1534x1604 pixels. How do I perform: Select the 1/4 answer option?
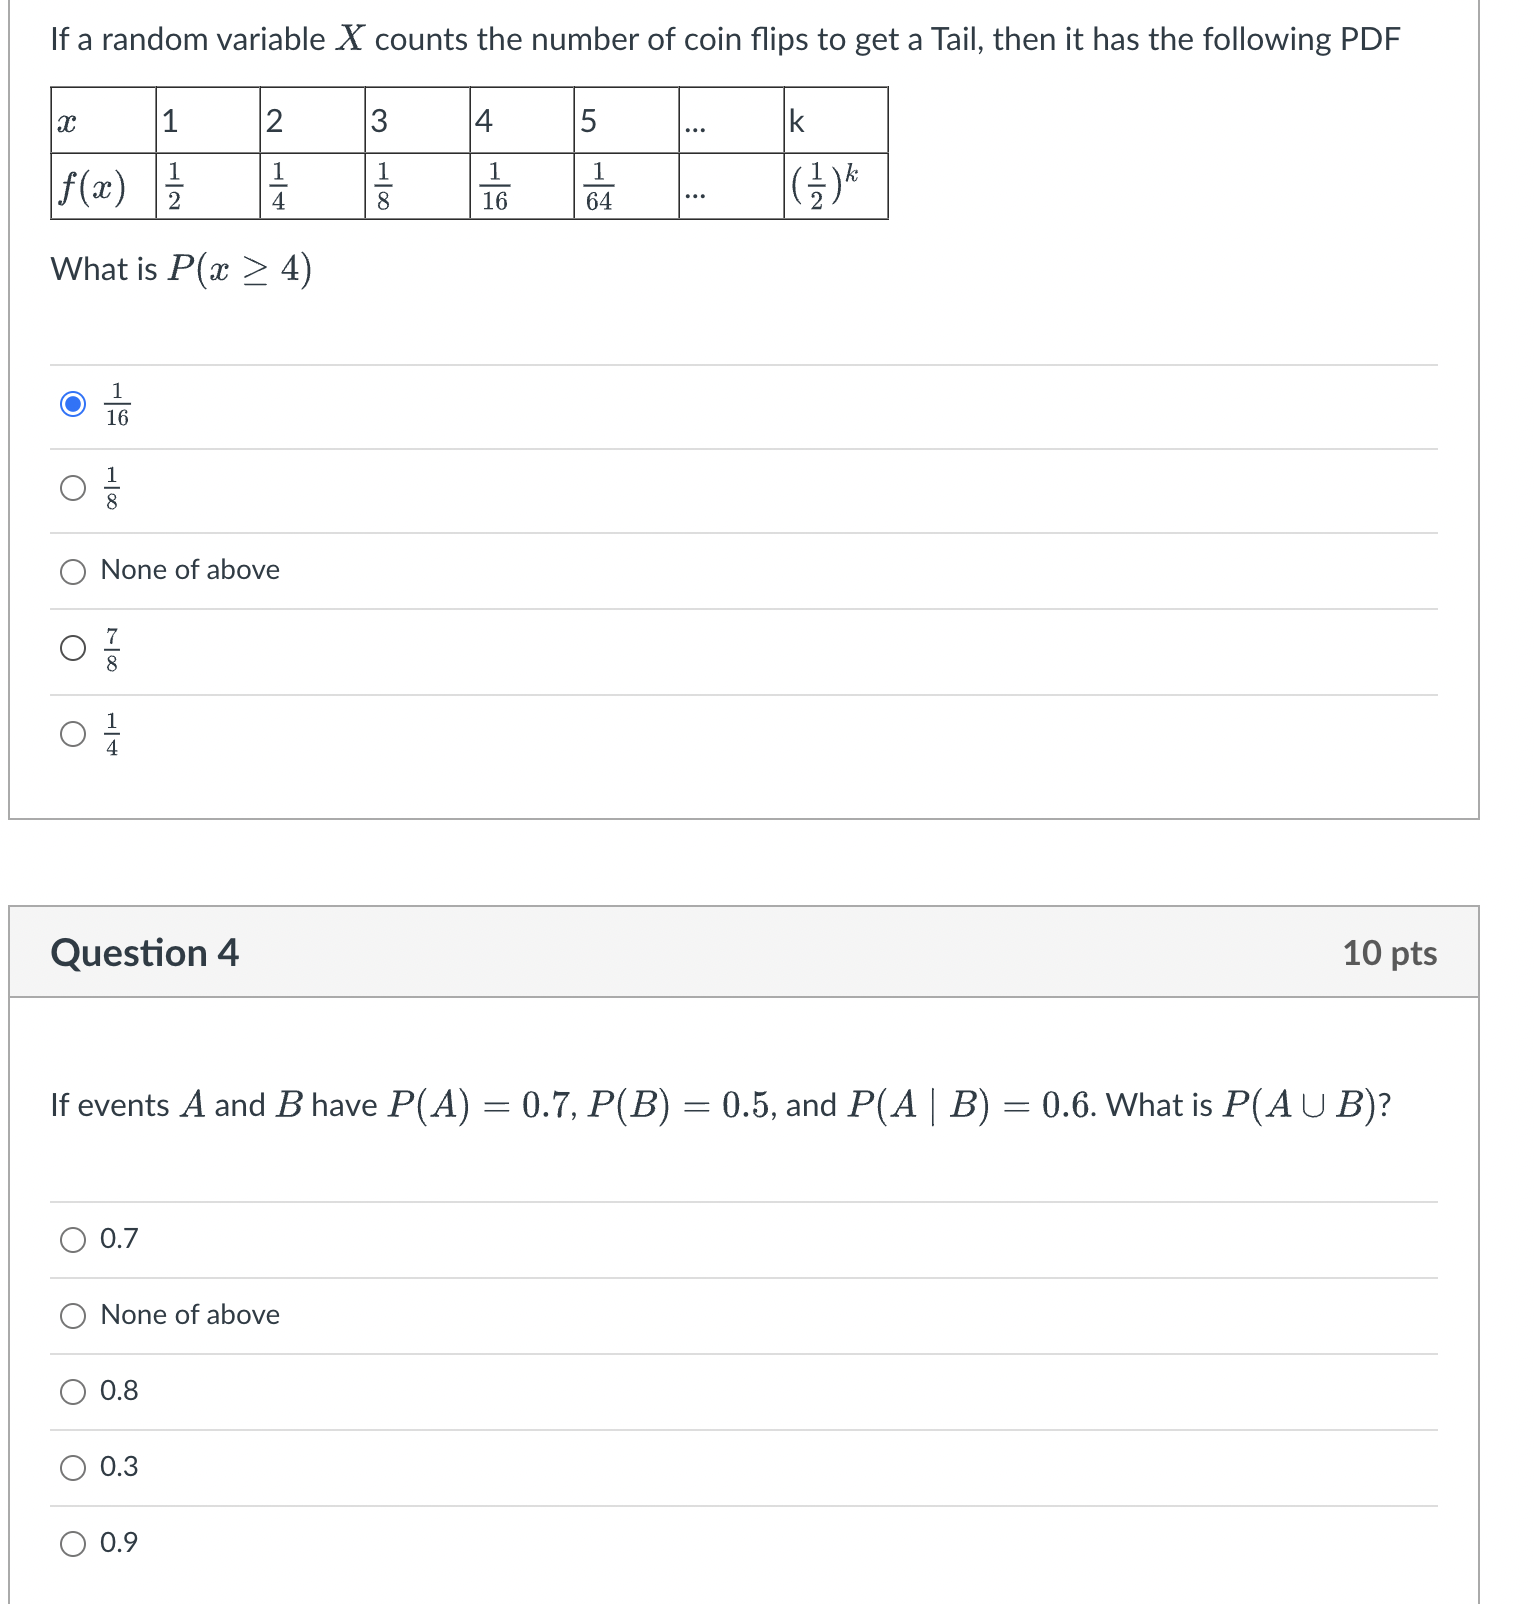point(71,733)
